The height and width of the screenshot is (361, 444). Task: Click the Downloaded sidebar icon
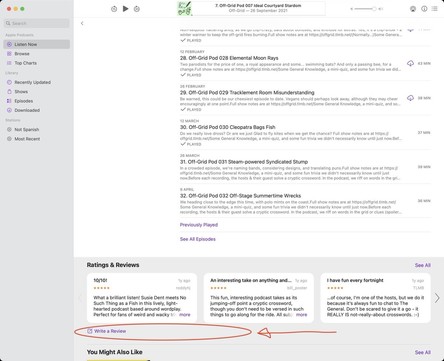[x=9, y=110]
